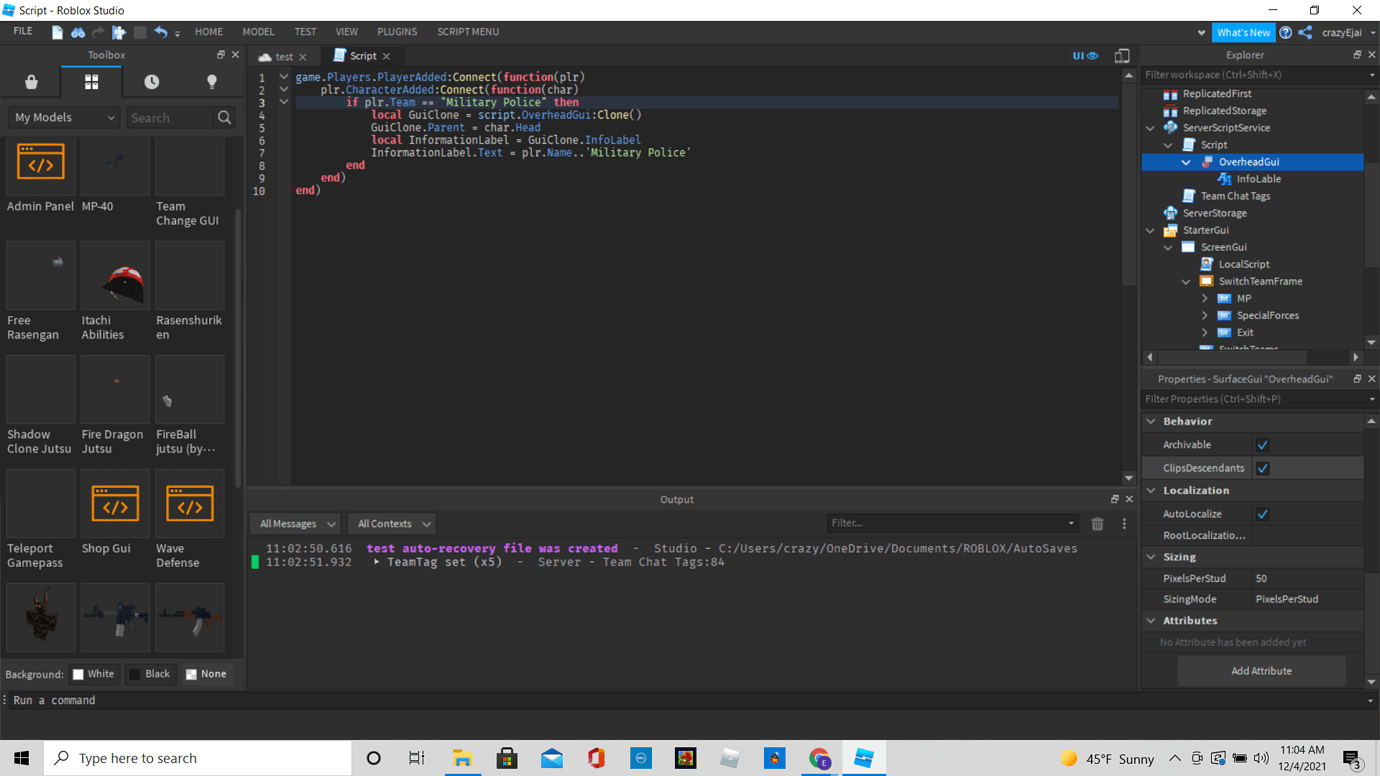Image resolution: width=1380 pixels, height=776 pixels.
Task: Click the device emulator icon above the editor
Action: (1122, 56)
